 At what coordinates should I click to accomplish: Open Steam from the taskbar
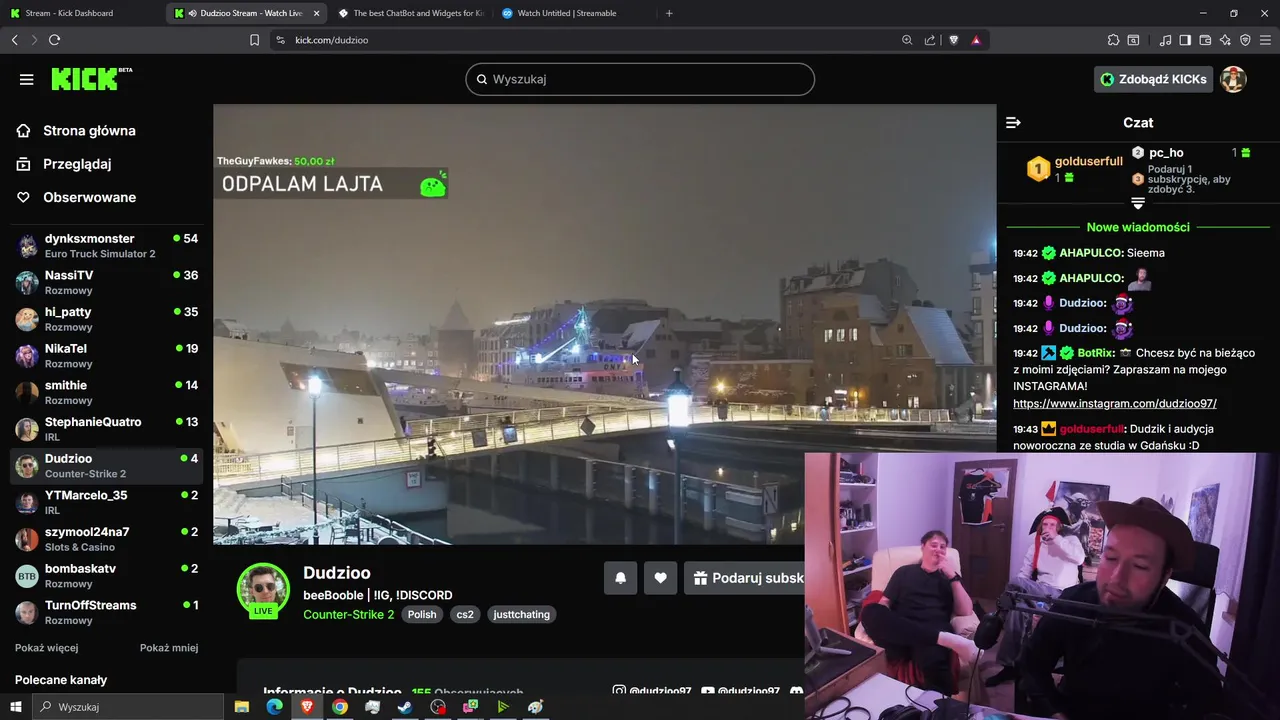(x=405, y=707)
